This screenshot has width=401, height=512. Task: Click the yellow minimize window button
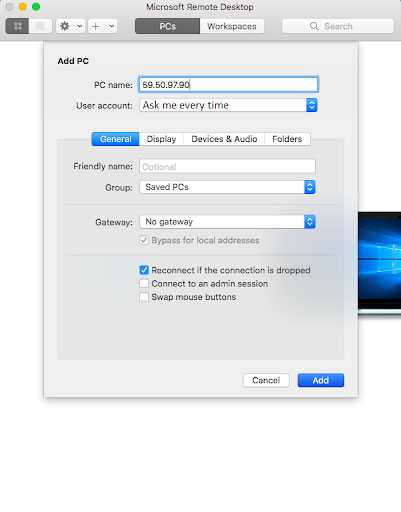click(x=23, y=7)
